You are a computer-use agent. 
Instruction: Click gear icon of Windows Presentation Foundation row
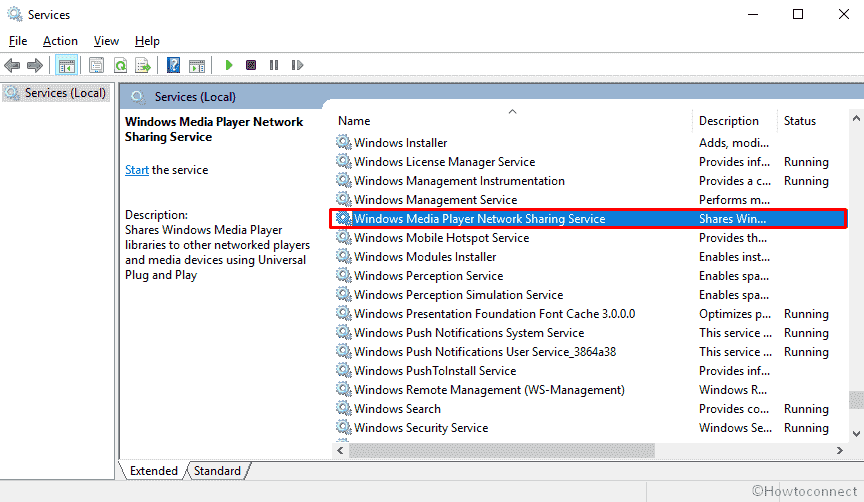tap(344, 314)
